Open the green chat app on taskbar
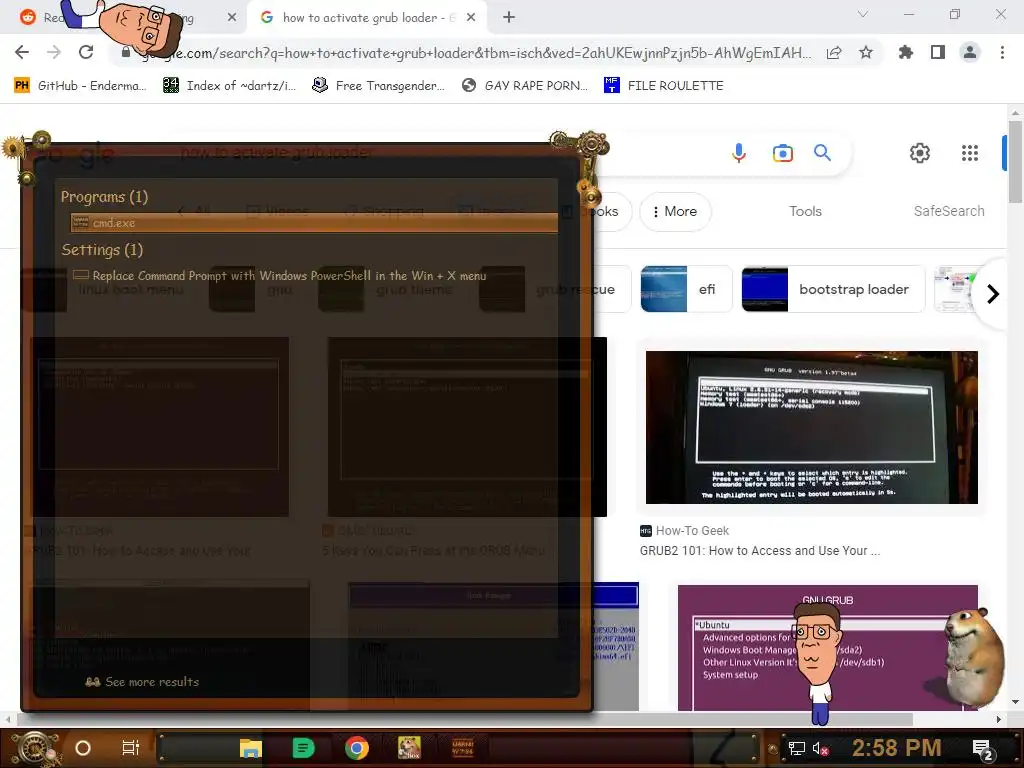 pyautogui.click(x=303, y=748)
